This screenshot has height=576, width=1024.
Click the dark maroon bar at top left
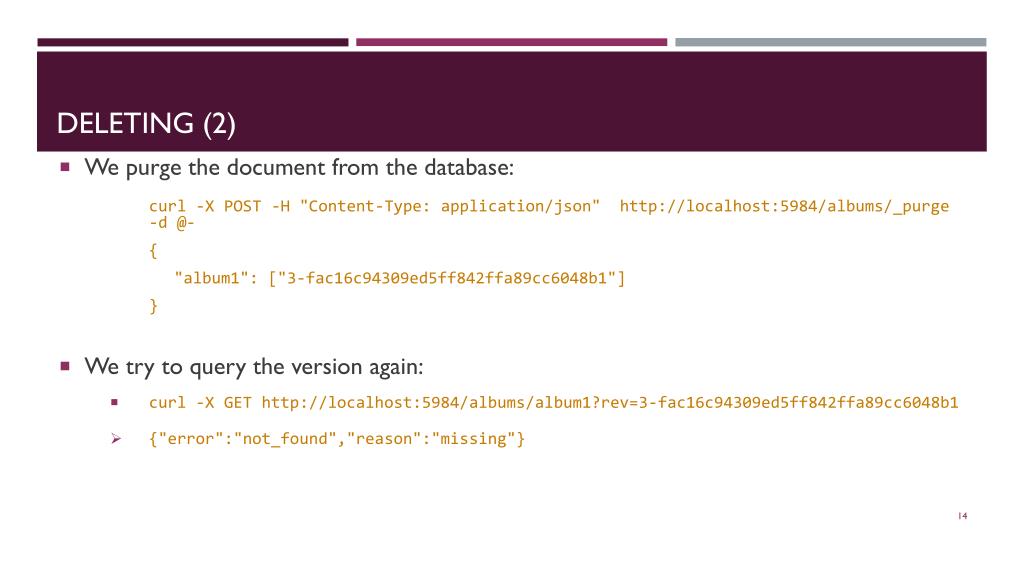click(193, 42)
